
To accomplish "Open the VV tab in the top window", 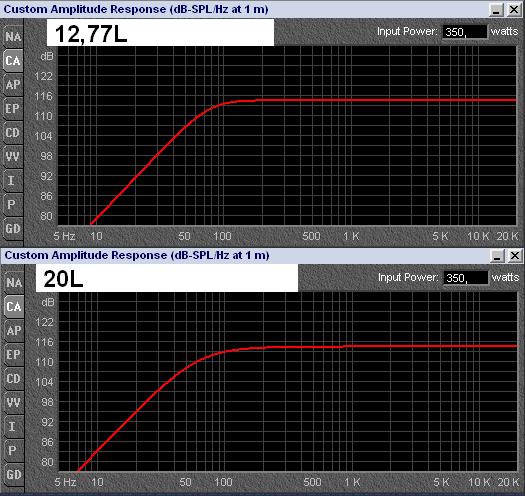I will coord(13,156).
